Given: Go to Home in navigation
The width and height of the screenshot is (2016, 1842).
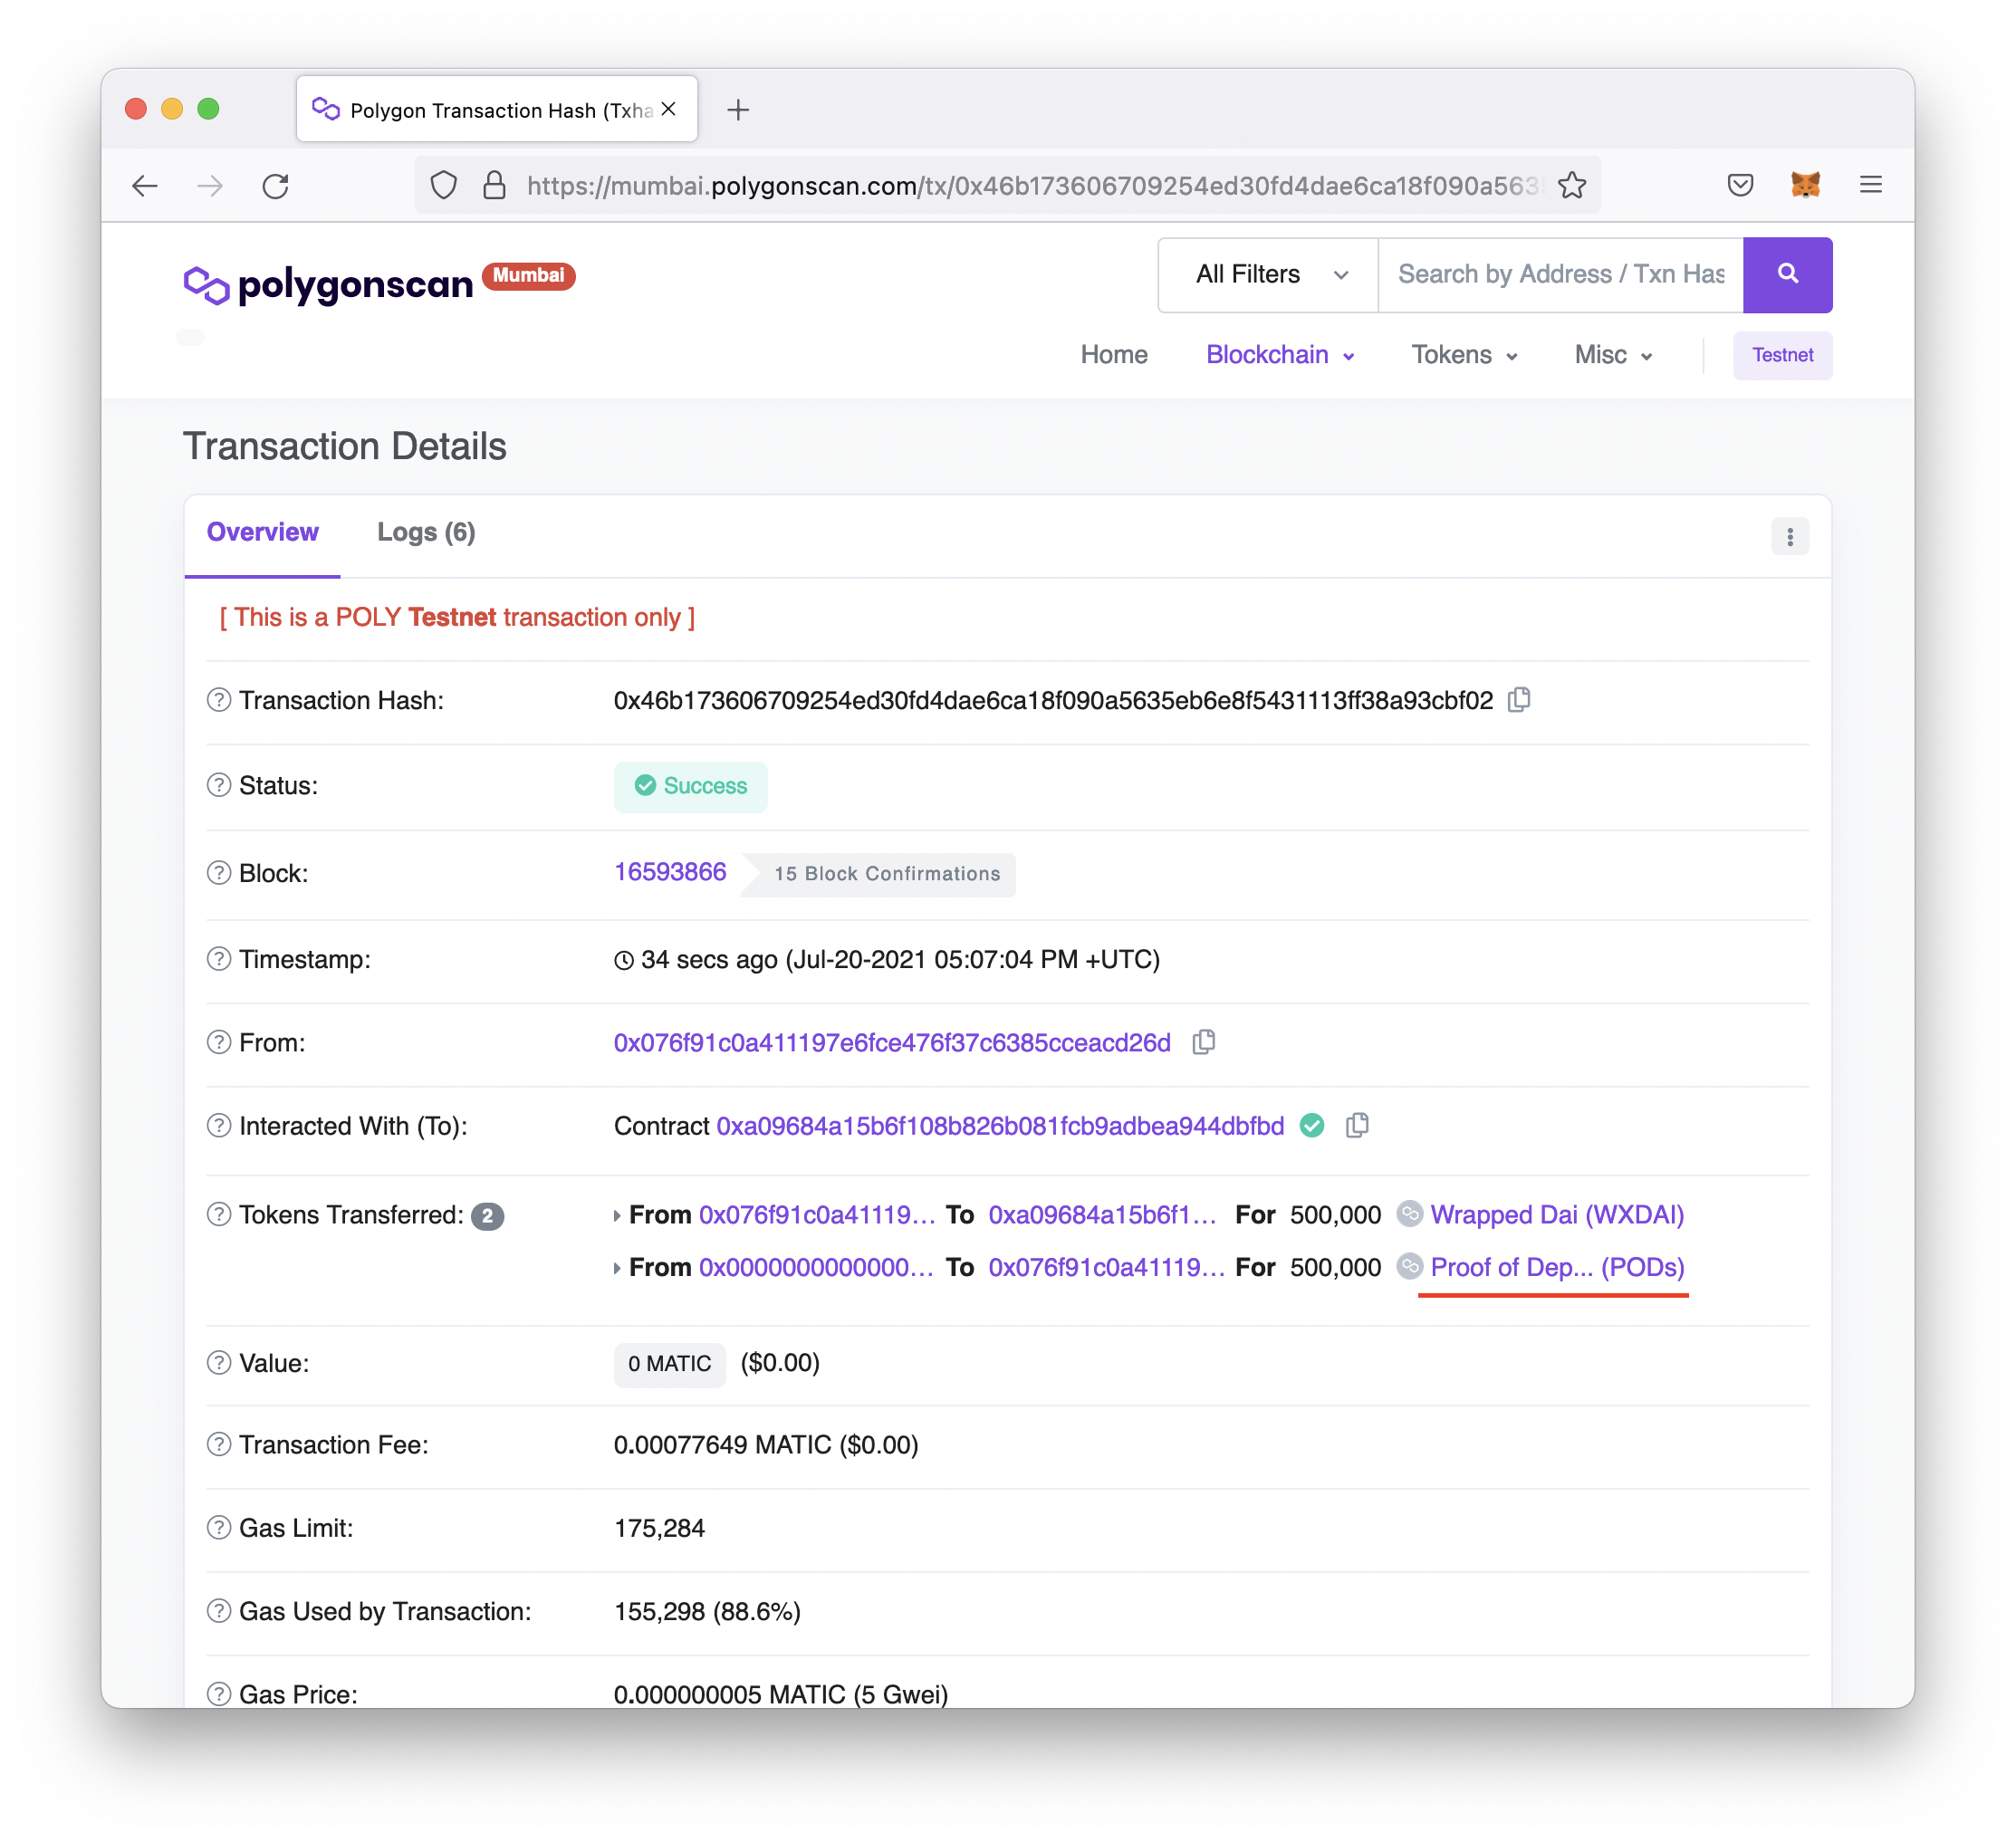Looking at the screenshot, I should pos(1114,355).
